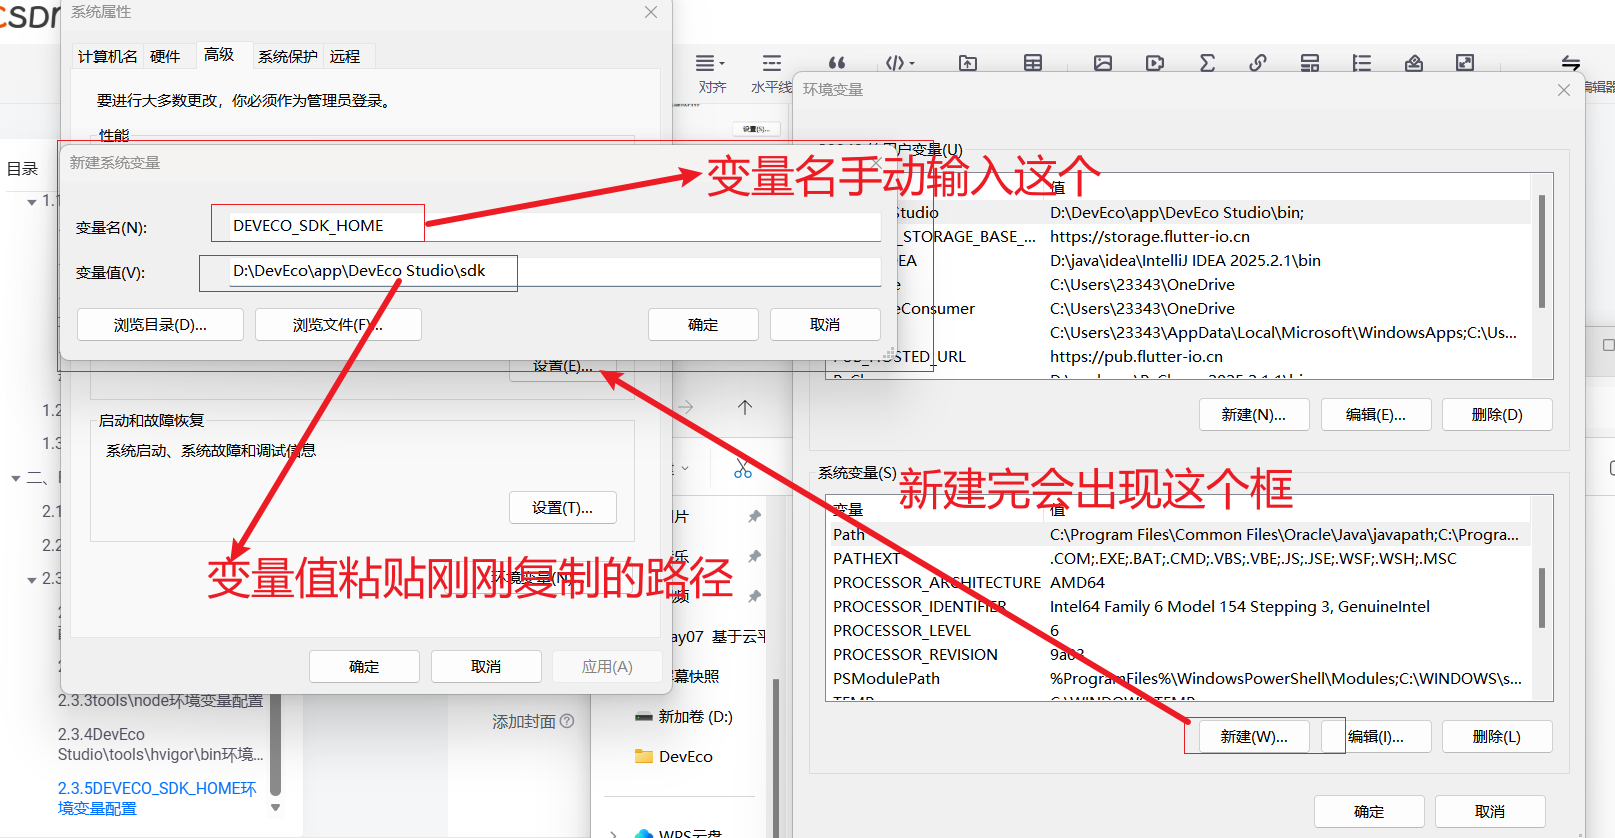Select the PATHEXT system variable row

point(1180,559)
